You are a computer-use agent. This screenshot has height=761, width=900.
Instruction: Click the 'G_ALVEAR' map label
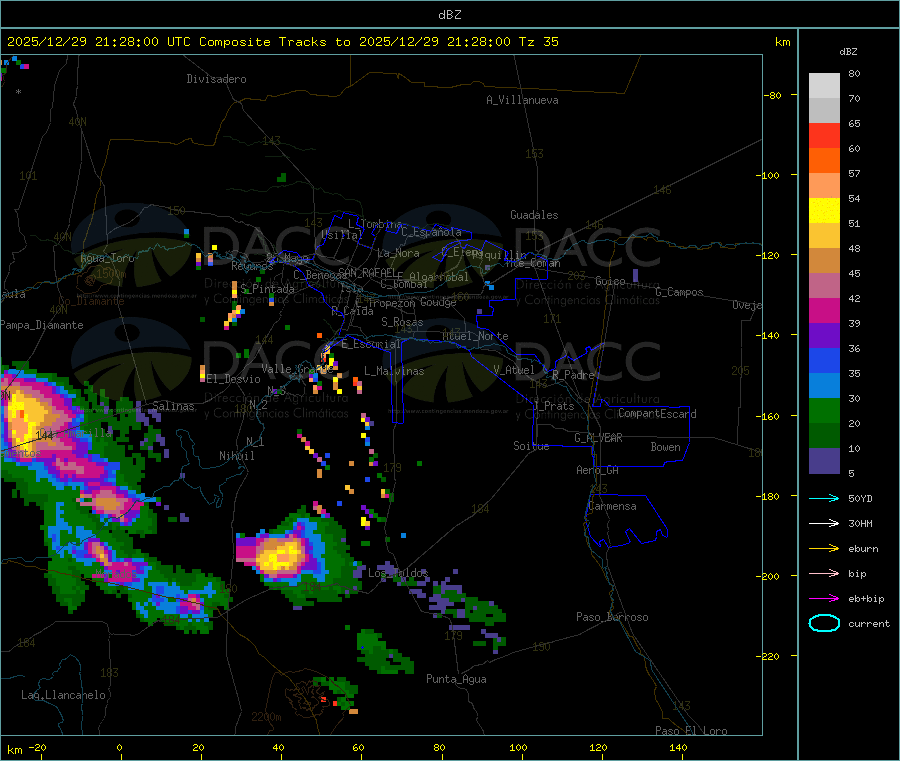tap(598, 438)
